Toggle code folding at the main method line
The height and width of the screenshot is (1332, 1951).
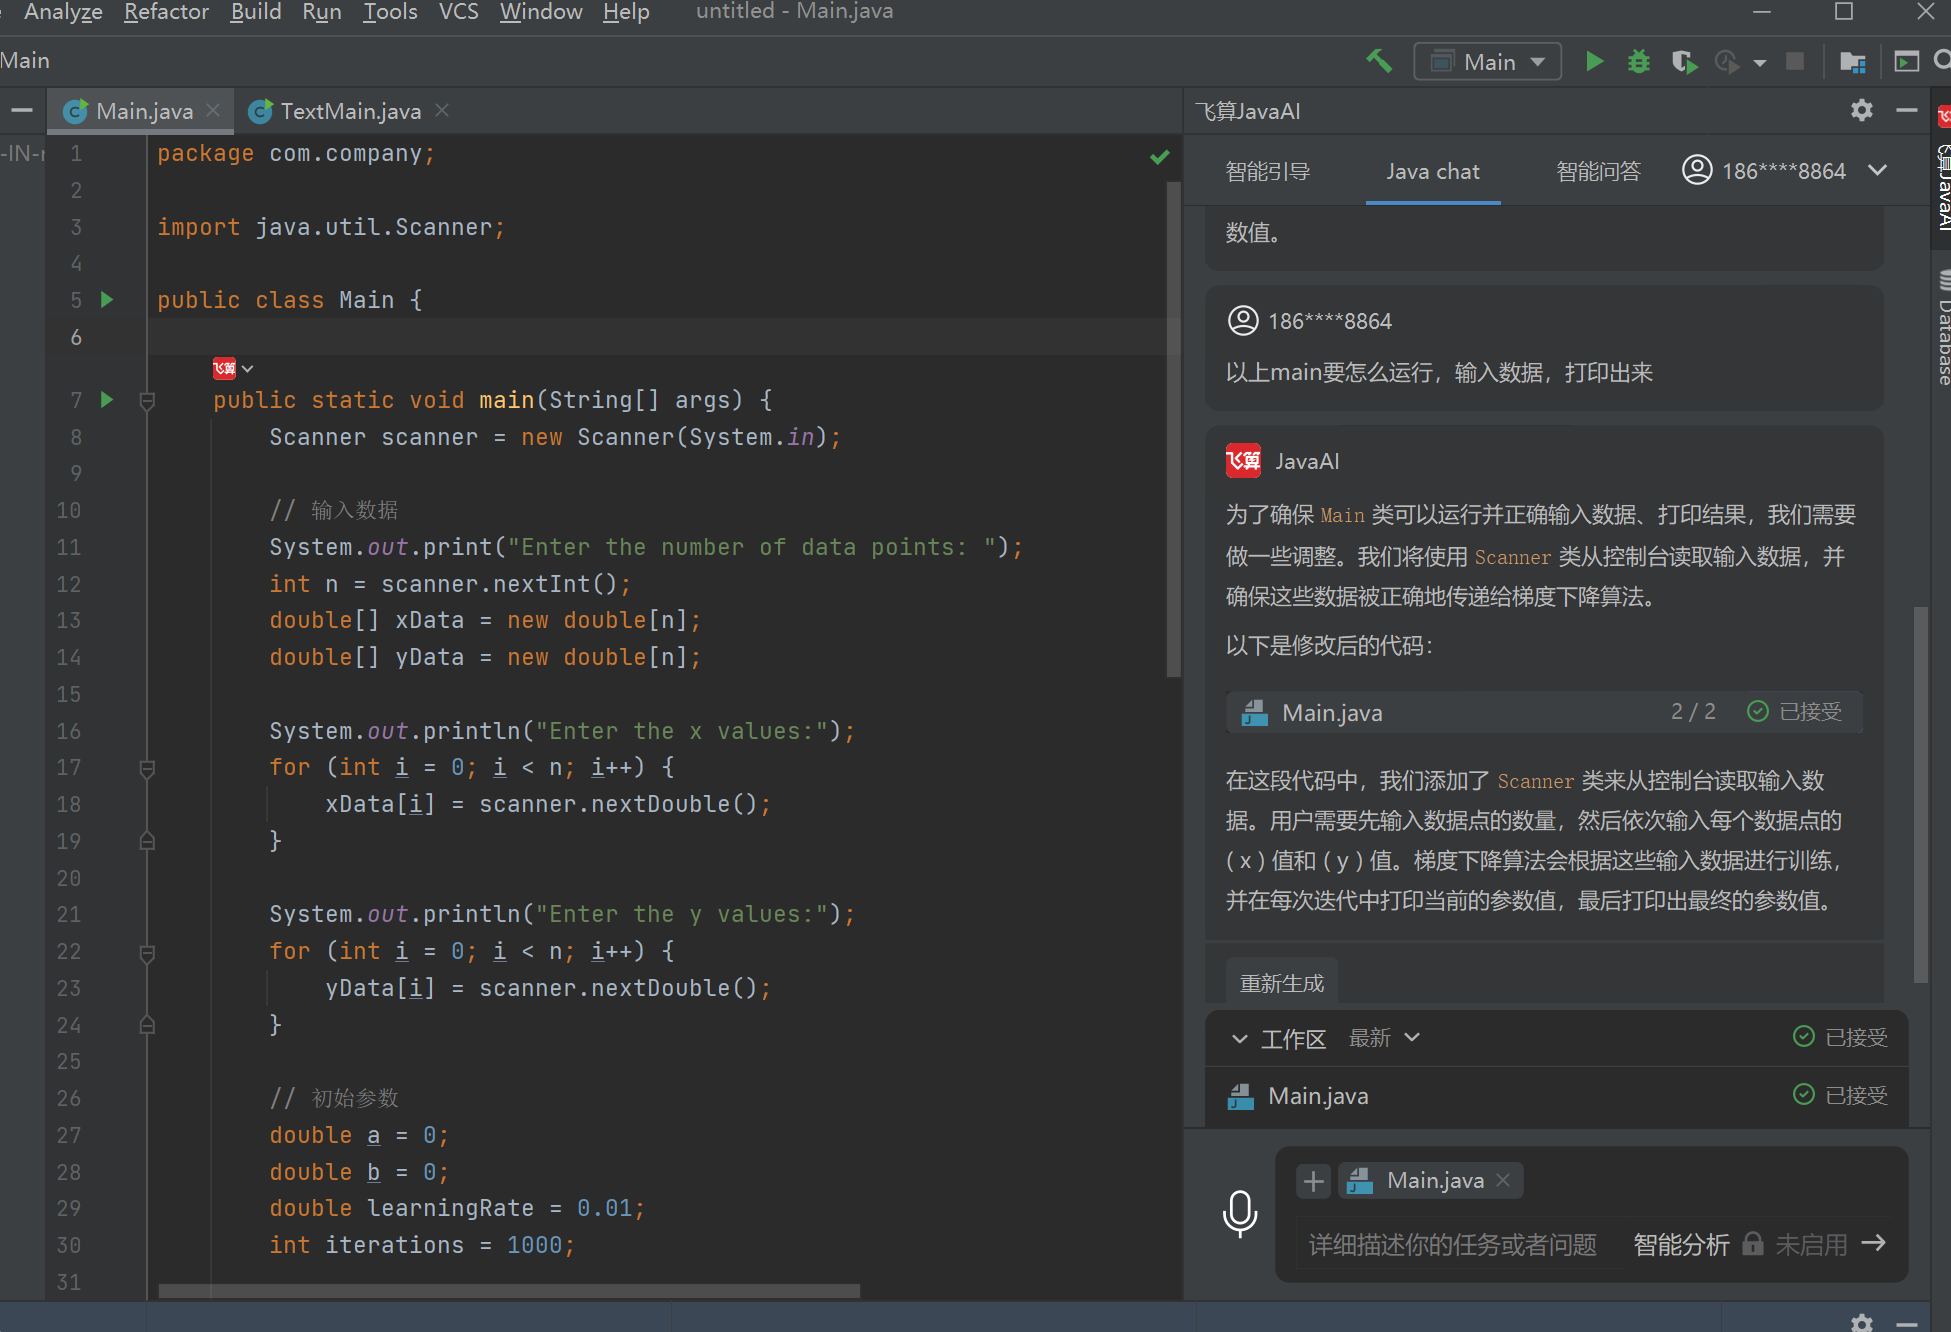pos(147,401)
